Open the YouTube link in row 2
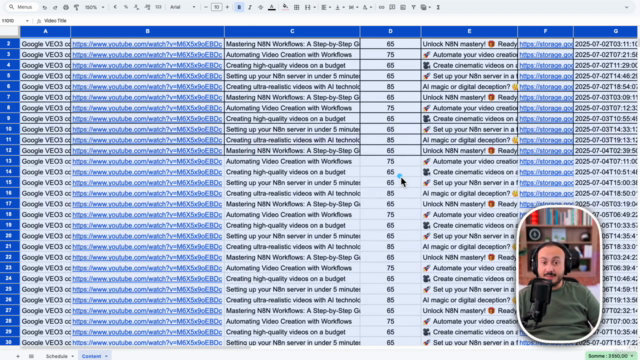 (x=147, y=44)
